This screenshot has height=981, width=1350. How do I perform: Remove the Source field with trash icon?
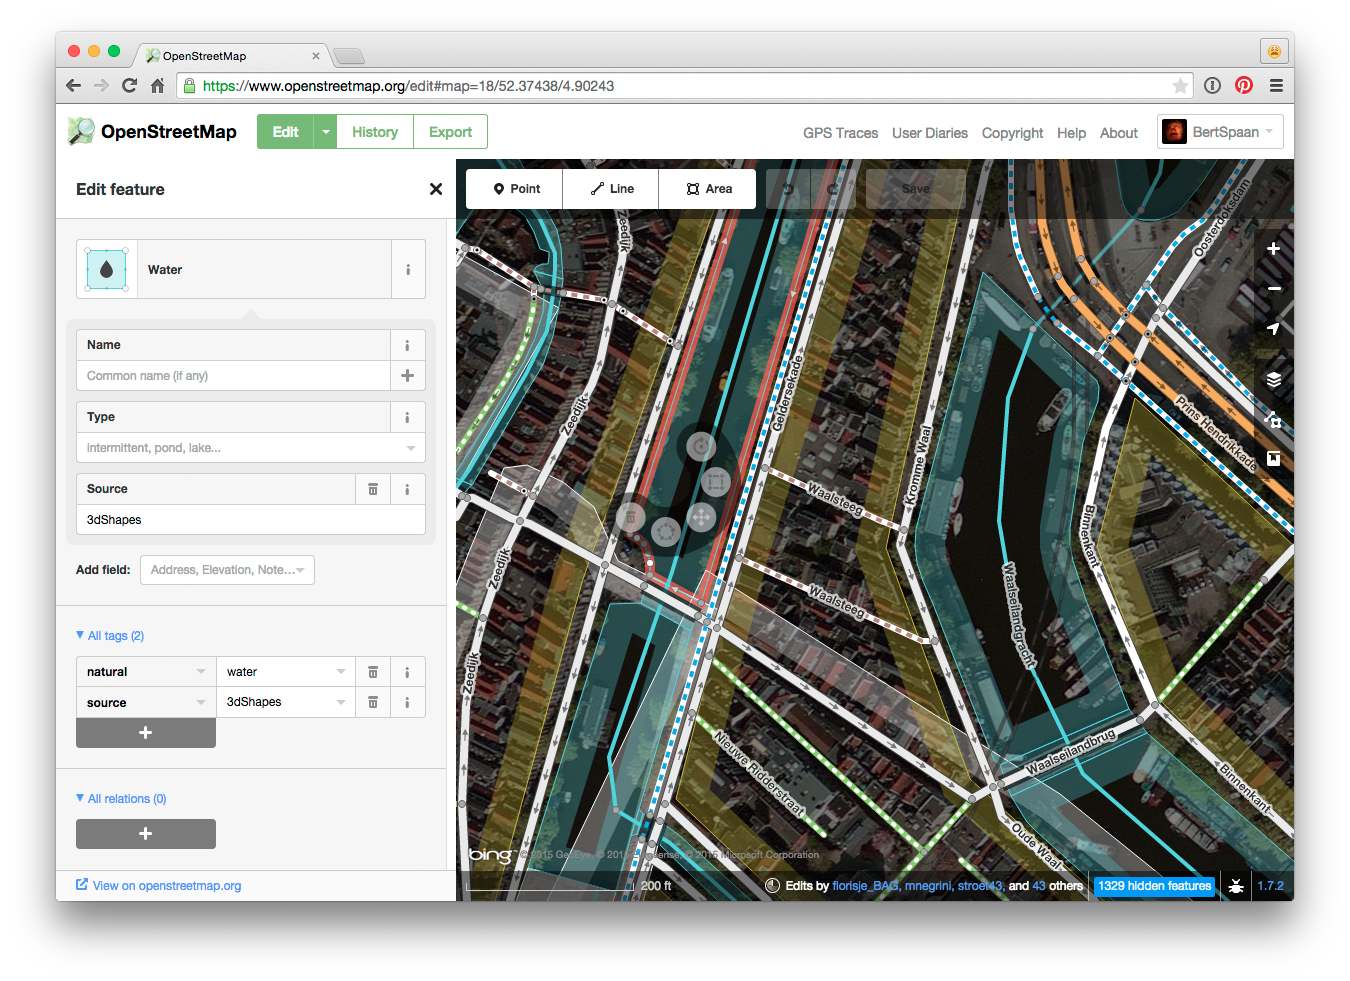(x=373, y=489)
